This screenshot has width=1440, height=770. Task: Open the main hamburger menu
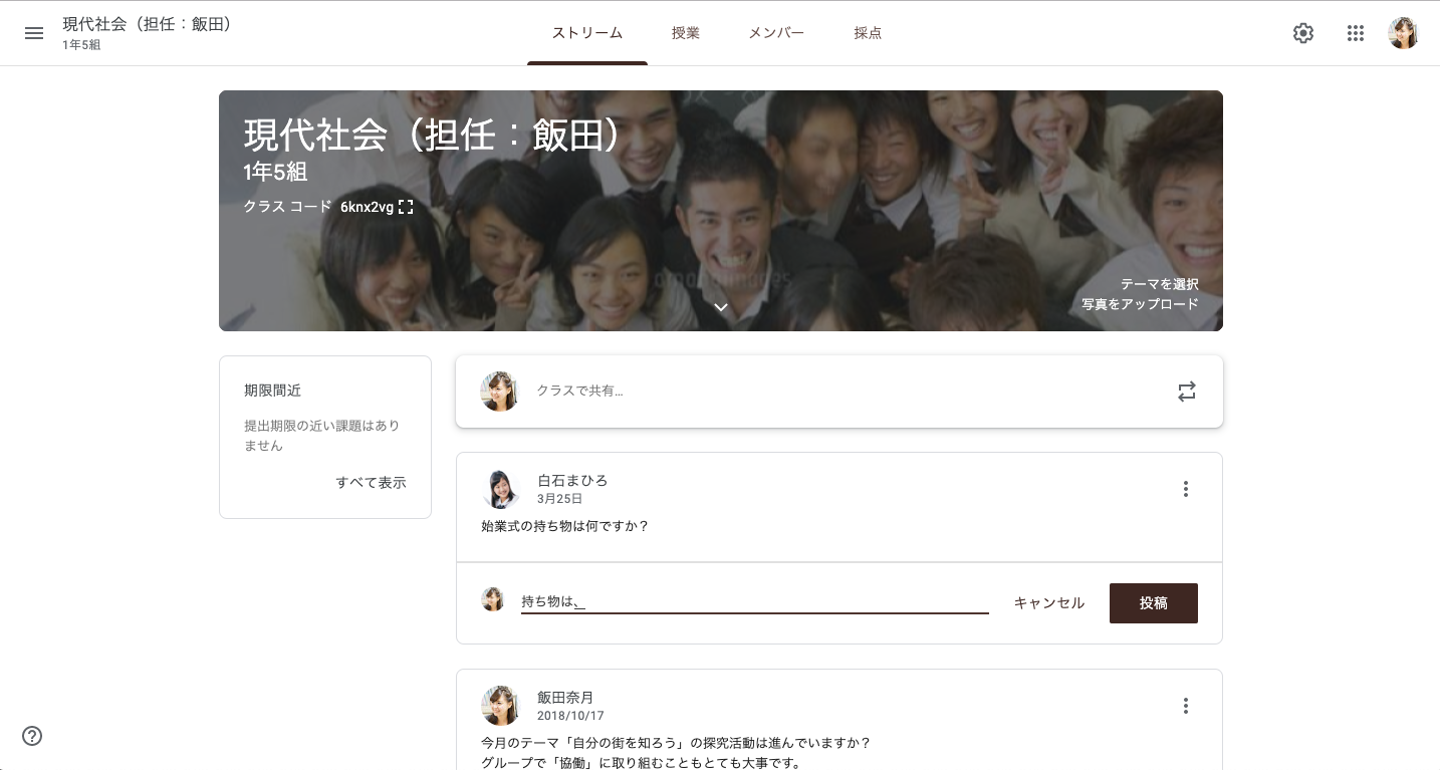[x=34, y=33]
